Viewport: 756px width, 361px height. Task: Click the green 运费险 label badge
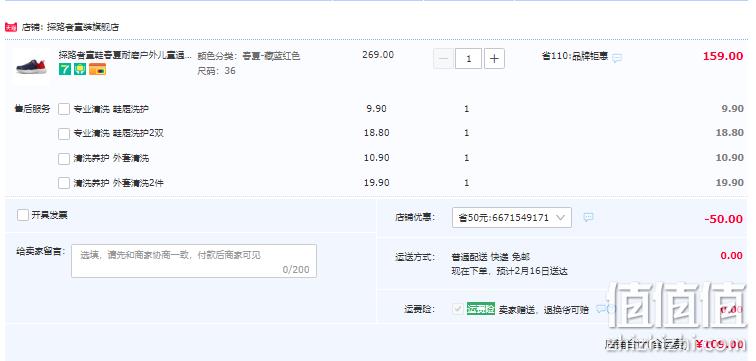click(x=481, y=309)
